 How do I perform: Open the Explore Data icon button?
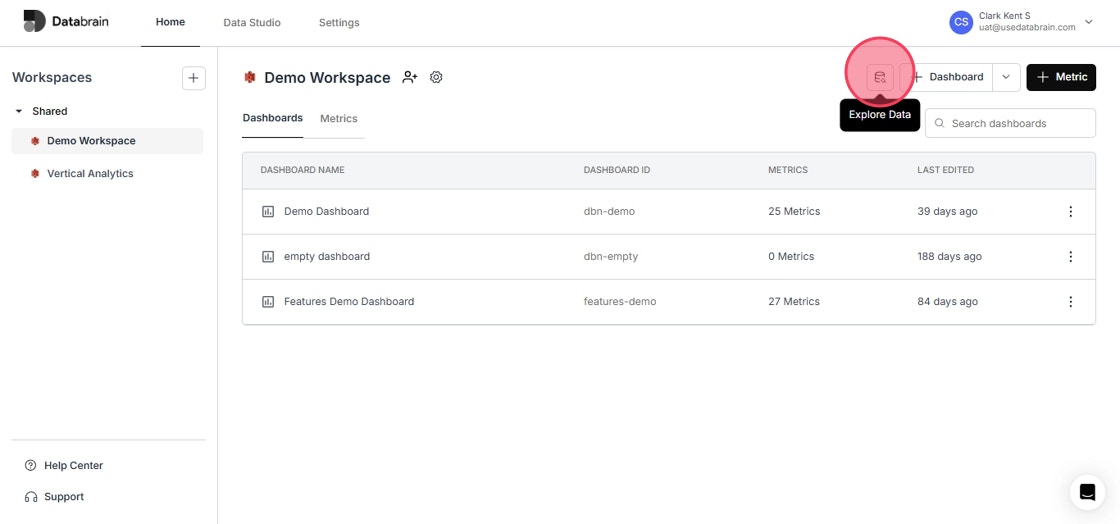pos(880,77)
